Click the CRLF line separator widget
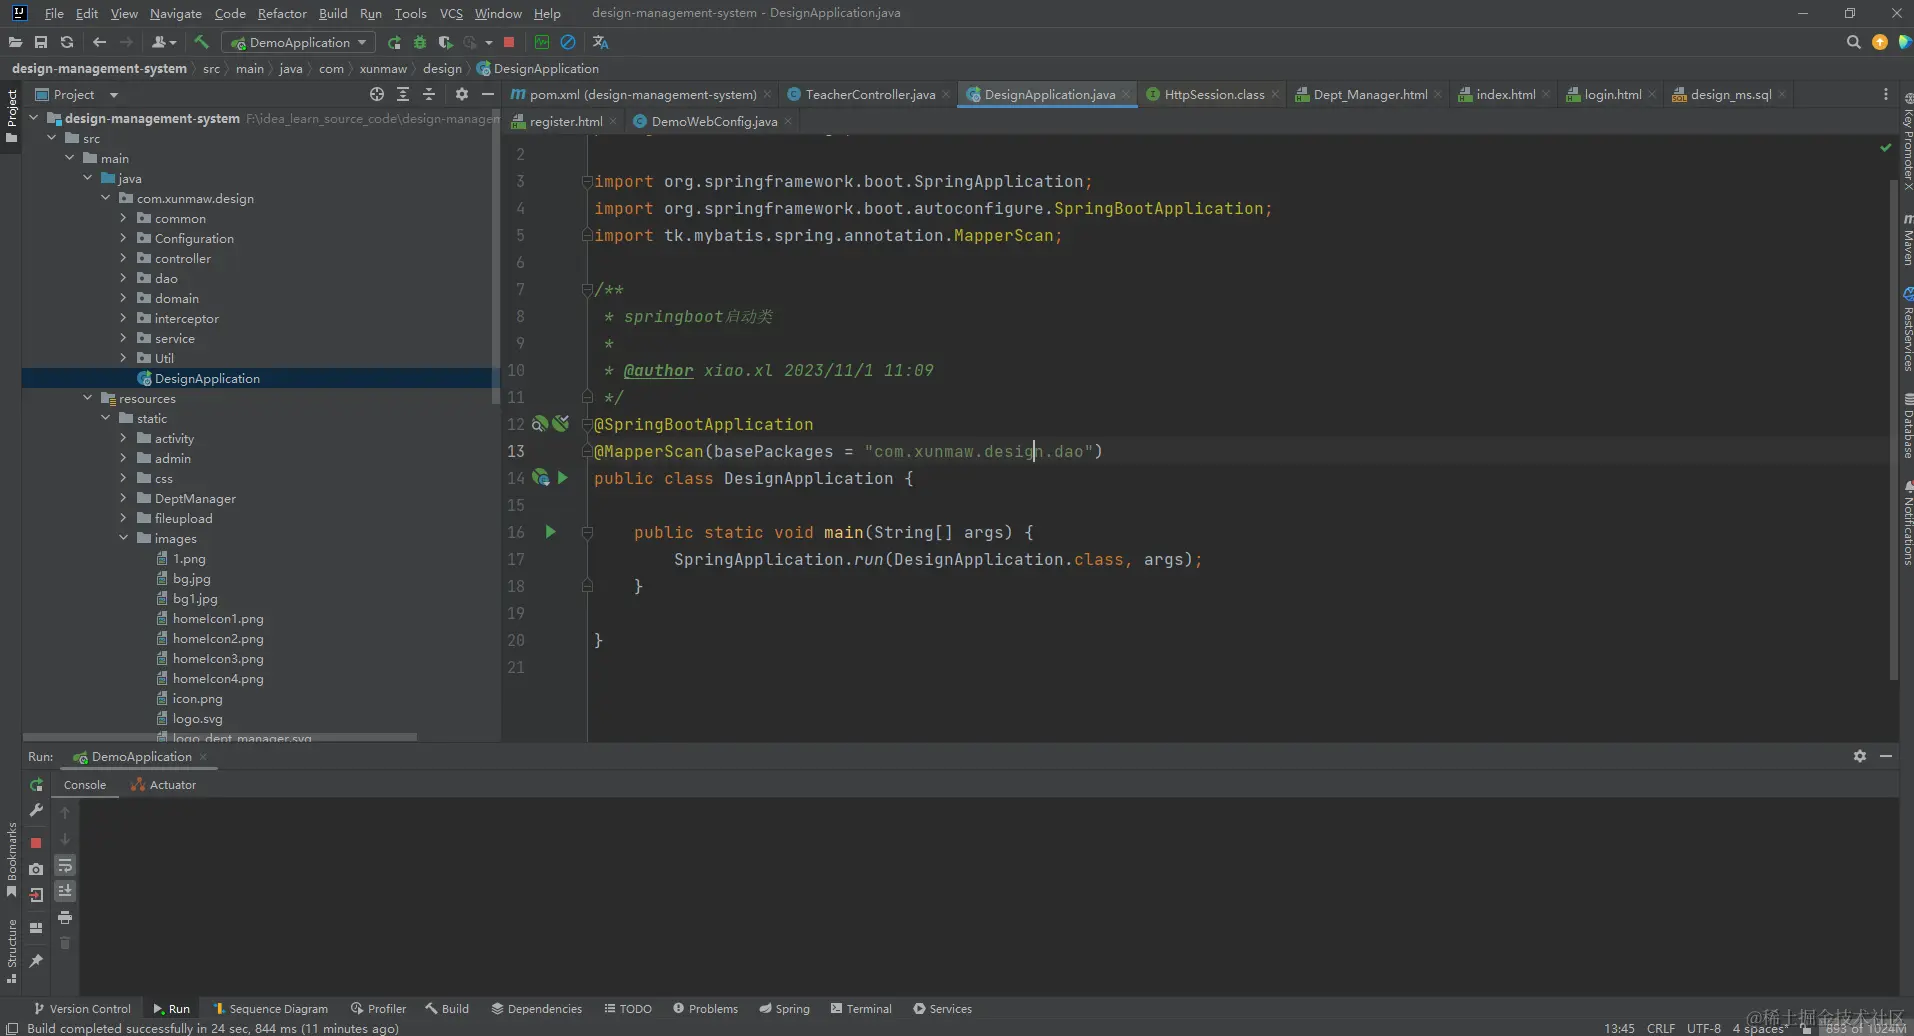This screenshot has height=1036, width=1914. (1660, 1028)
